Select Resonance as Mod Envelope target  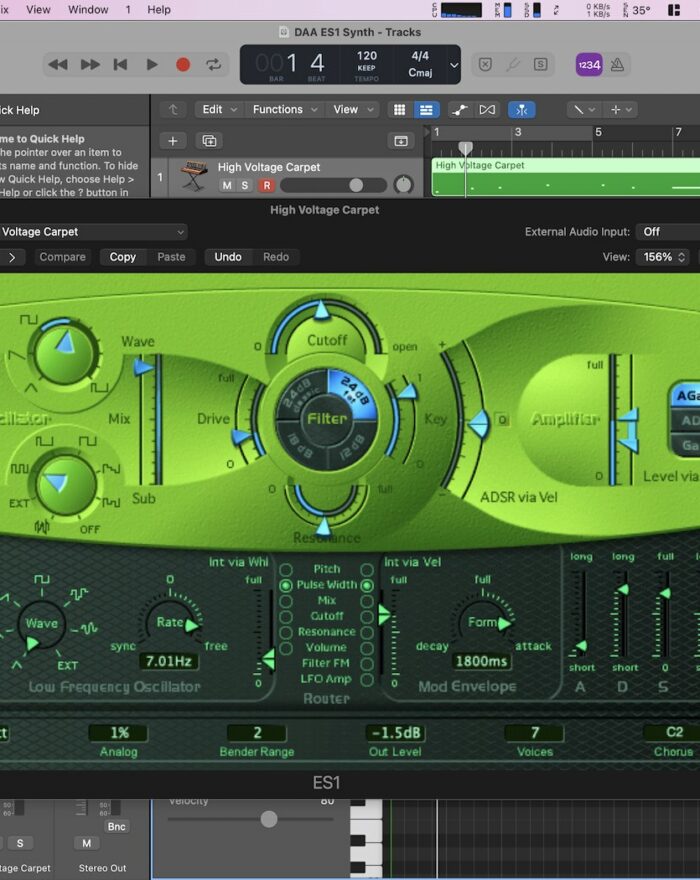[367, 632]
